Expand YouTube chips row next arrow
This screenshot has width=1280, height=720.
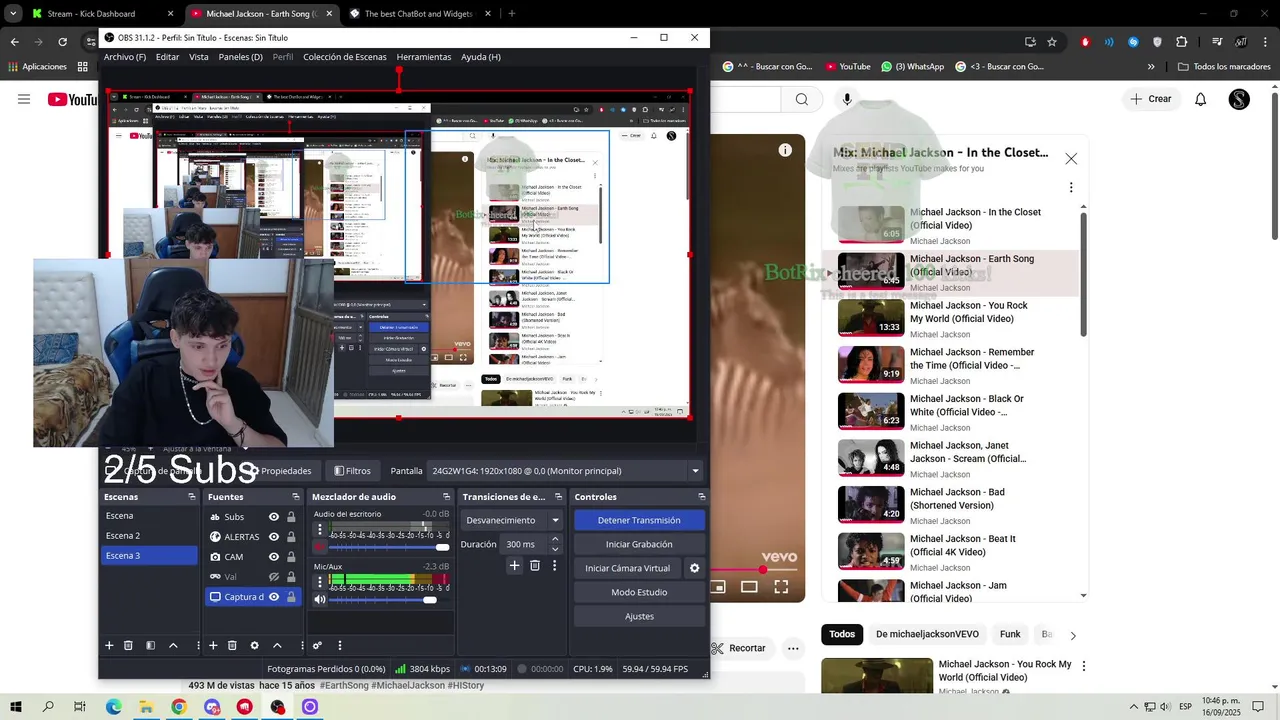point(1073,635)
